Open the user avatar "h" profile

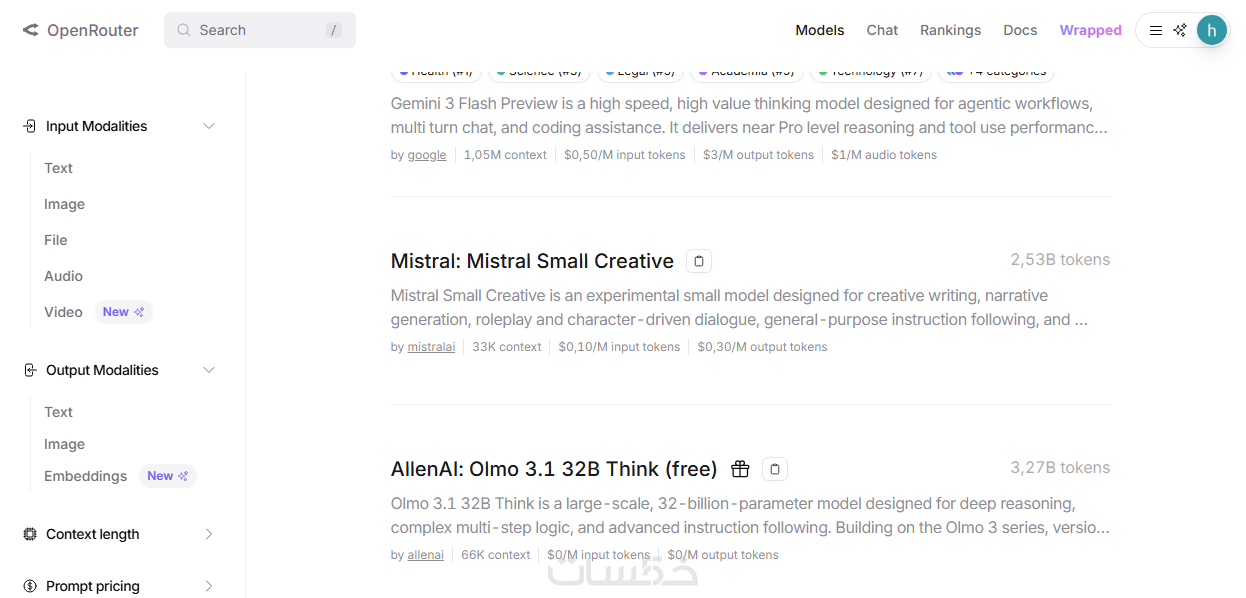[x=1211, y=30]
